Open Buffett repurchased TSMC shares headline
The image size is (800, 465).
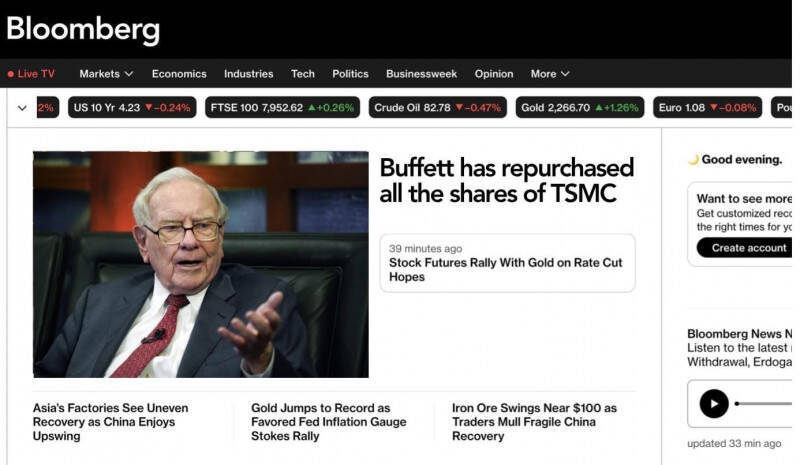coord(507,181)
